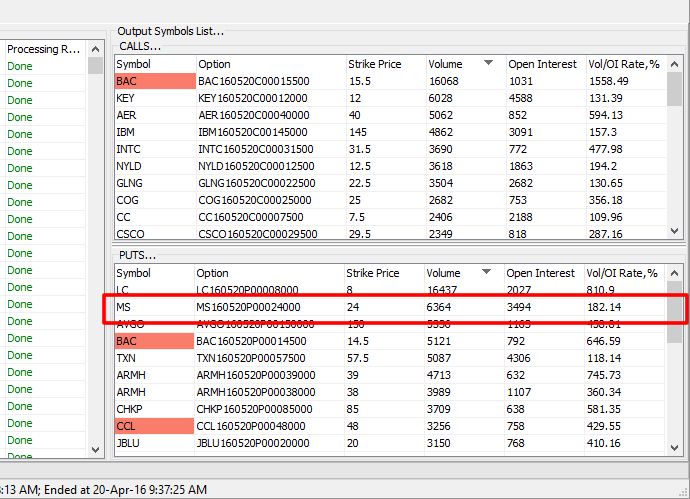
Task: Select CSCO160520C00029500 option
Action: click(258, 234)
